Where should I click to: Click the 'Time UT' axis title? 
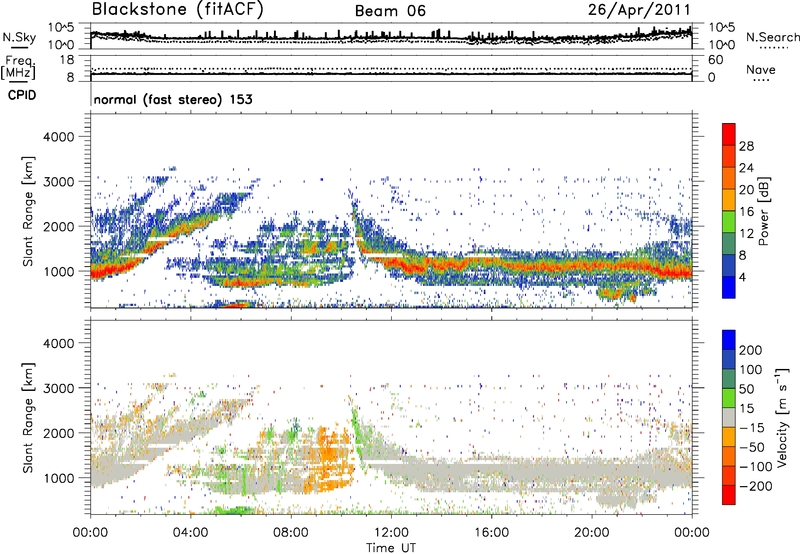pos(391,547)
